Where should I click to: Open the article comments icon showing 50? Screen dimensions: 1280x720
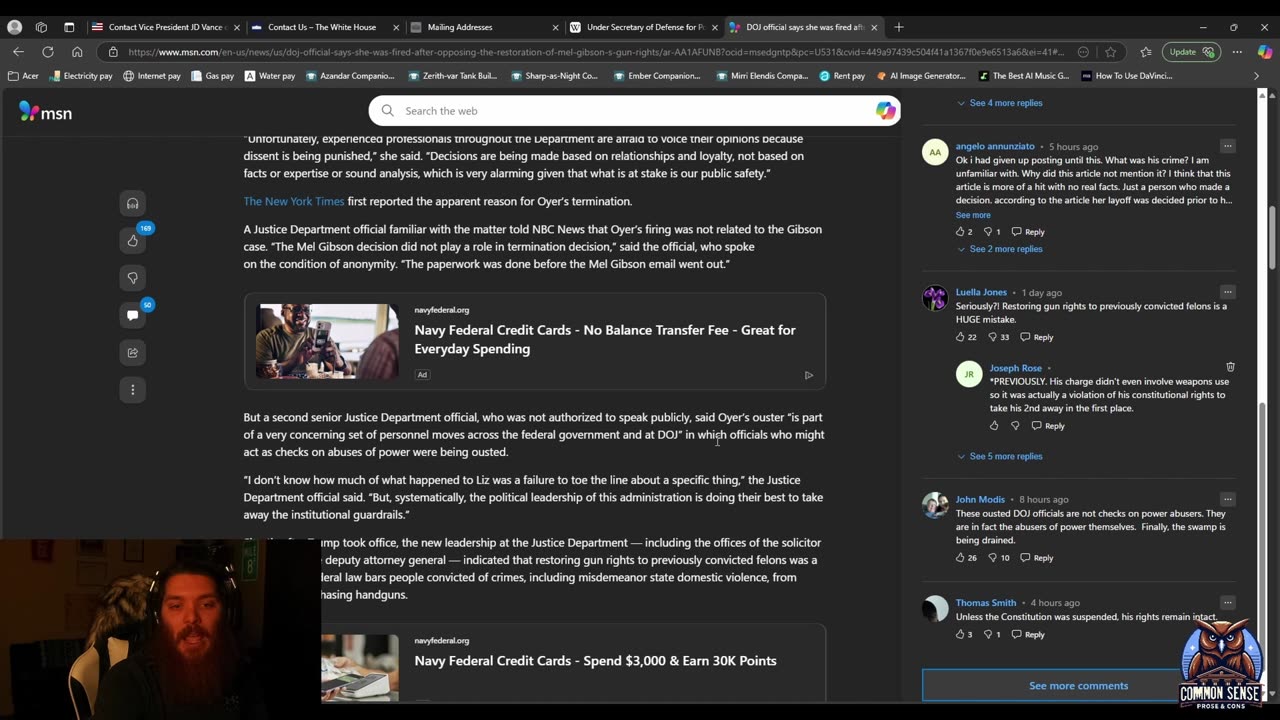(x=132, y=315)
